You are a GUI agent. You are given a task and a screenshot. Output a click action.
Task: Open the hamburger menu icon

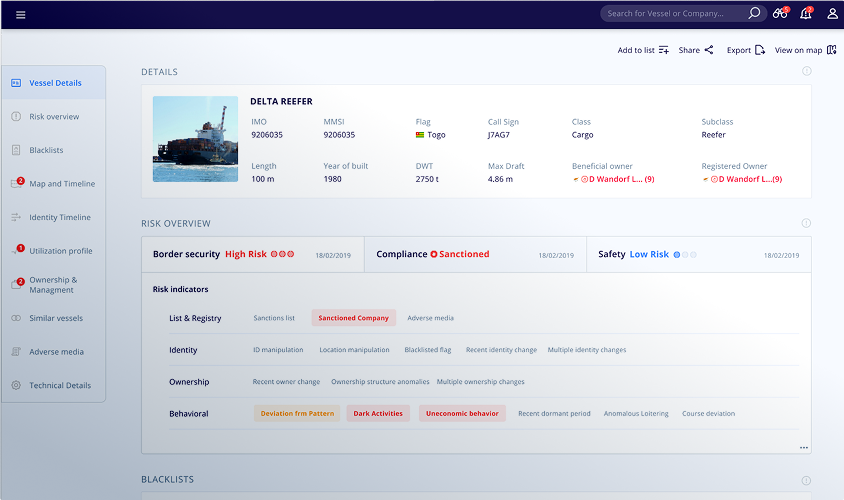pos(20,15)
